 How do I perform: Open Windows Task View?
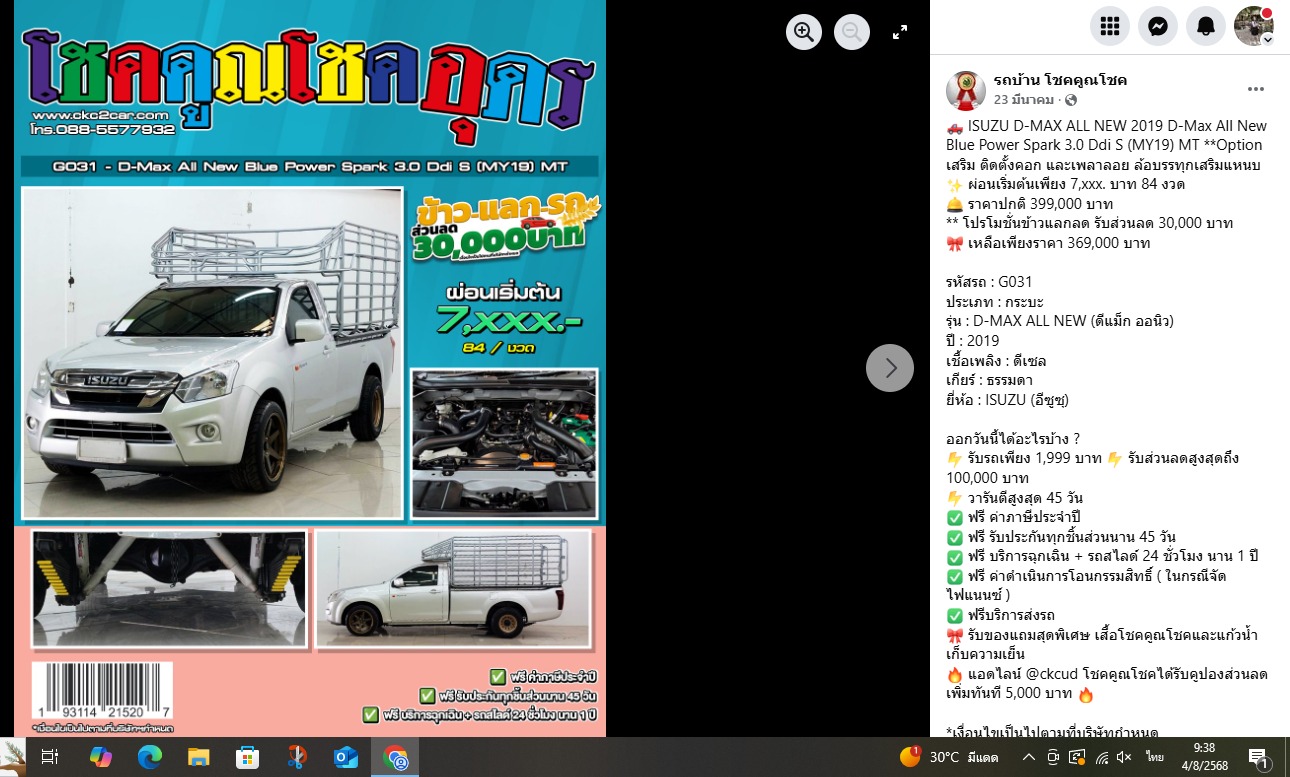(x=50, y=757)
